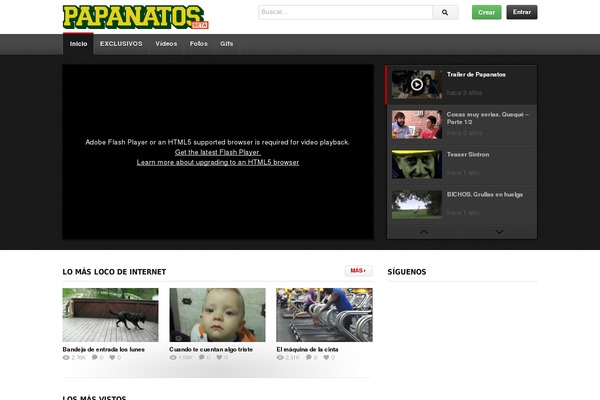
Task: Click the comment icon under El máquina de la cinta
Action: 309,358
